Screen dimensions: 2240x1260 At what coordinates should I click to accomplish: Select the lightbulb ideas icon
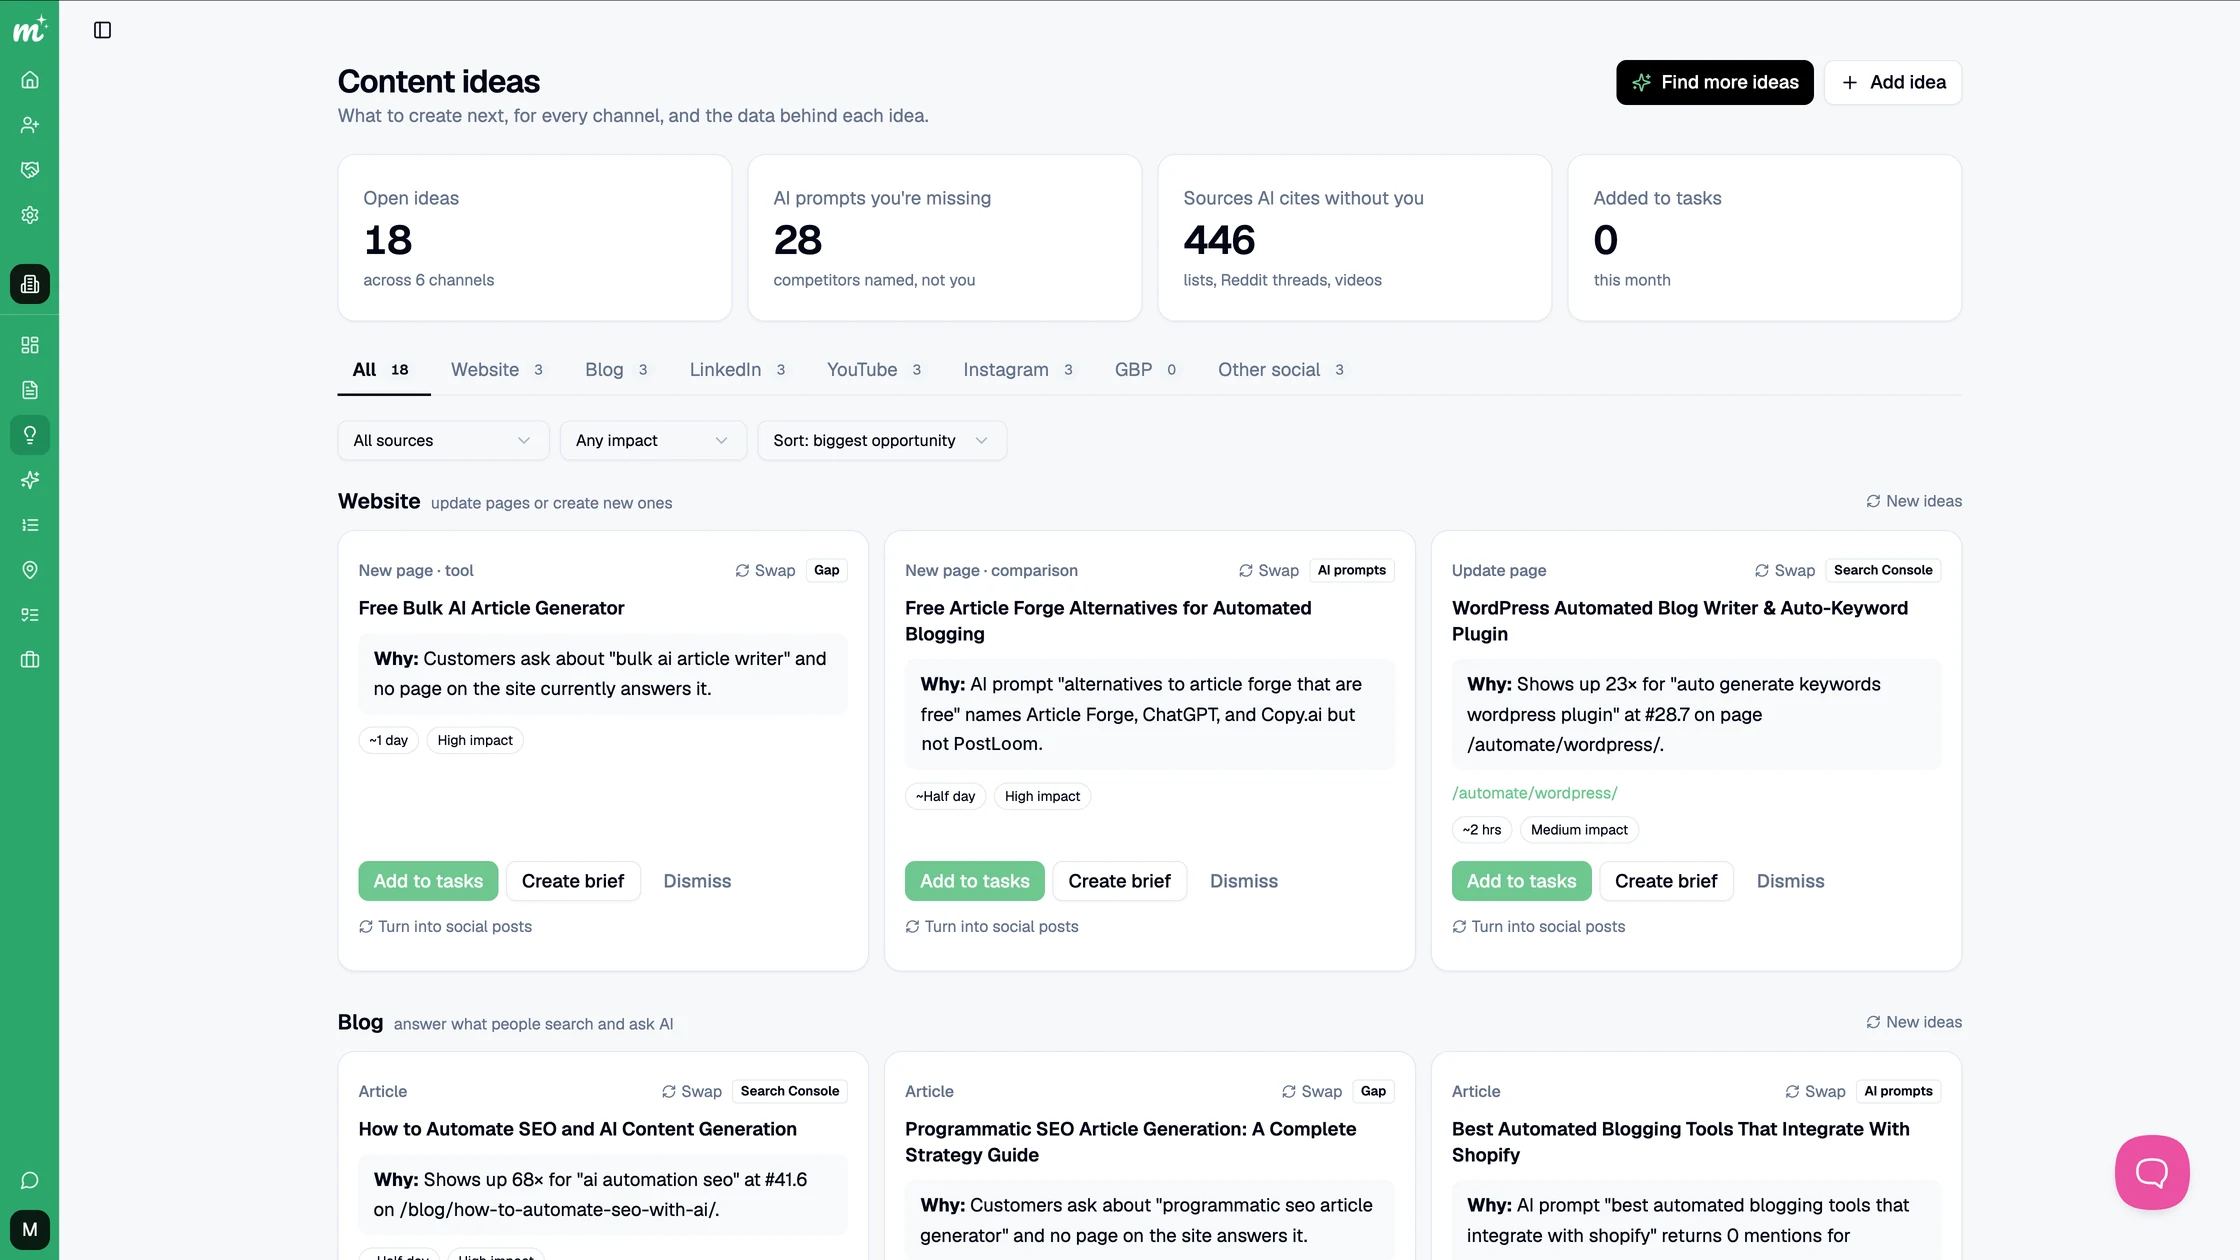[x=30, y=435]
